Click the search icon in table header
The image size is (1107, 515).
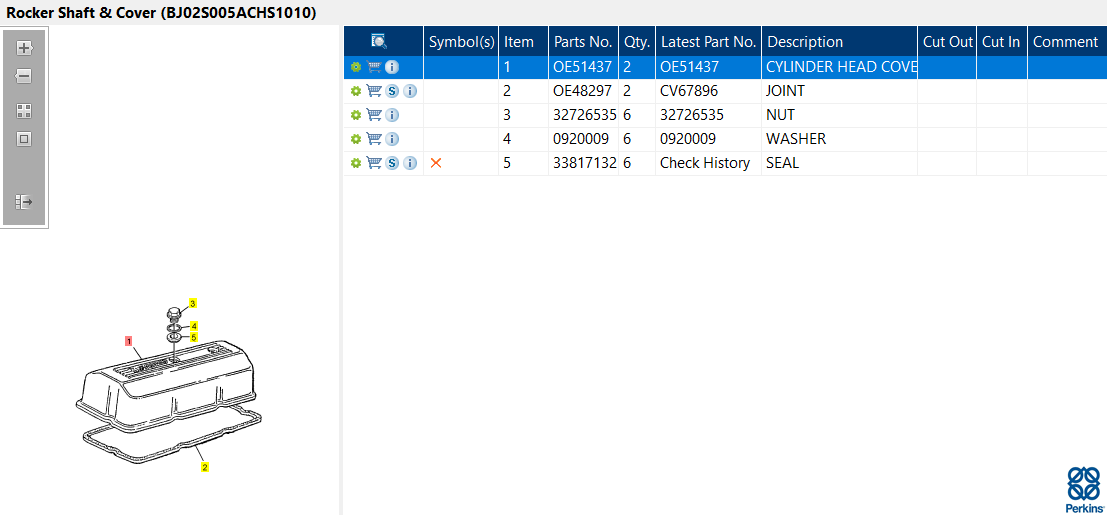pyautogui.click(x=379, y=42)
